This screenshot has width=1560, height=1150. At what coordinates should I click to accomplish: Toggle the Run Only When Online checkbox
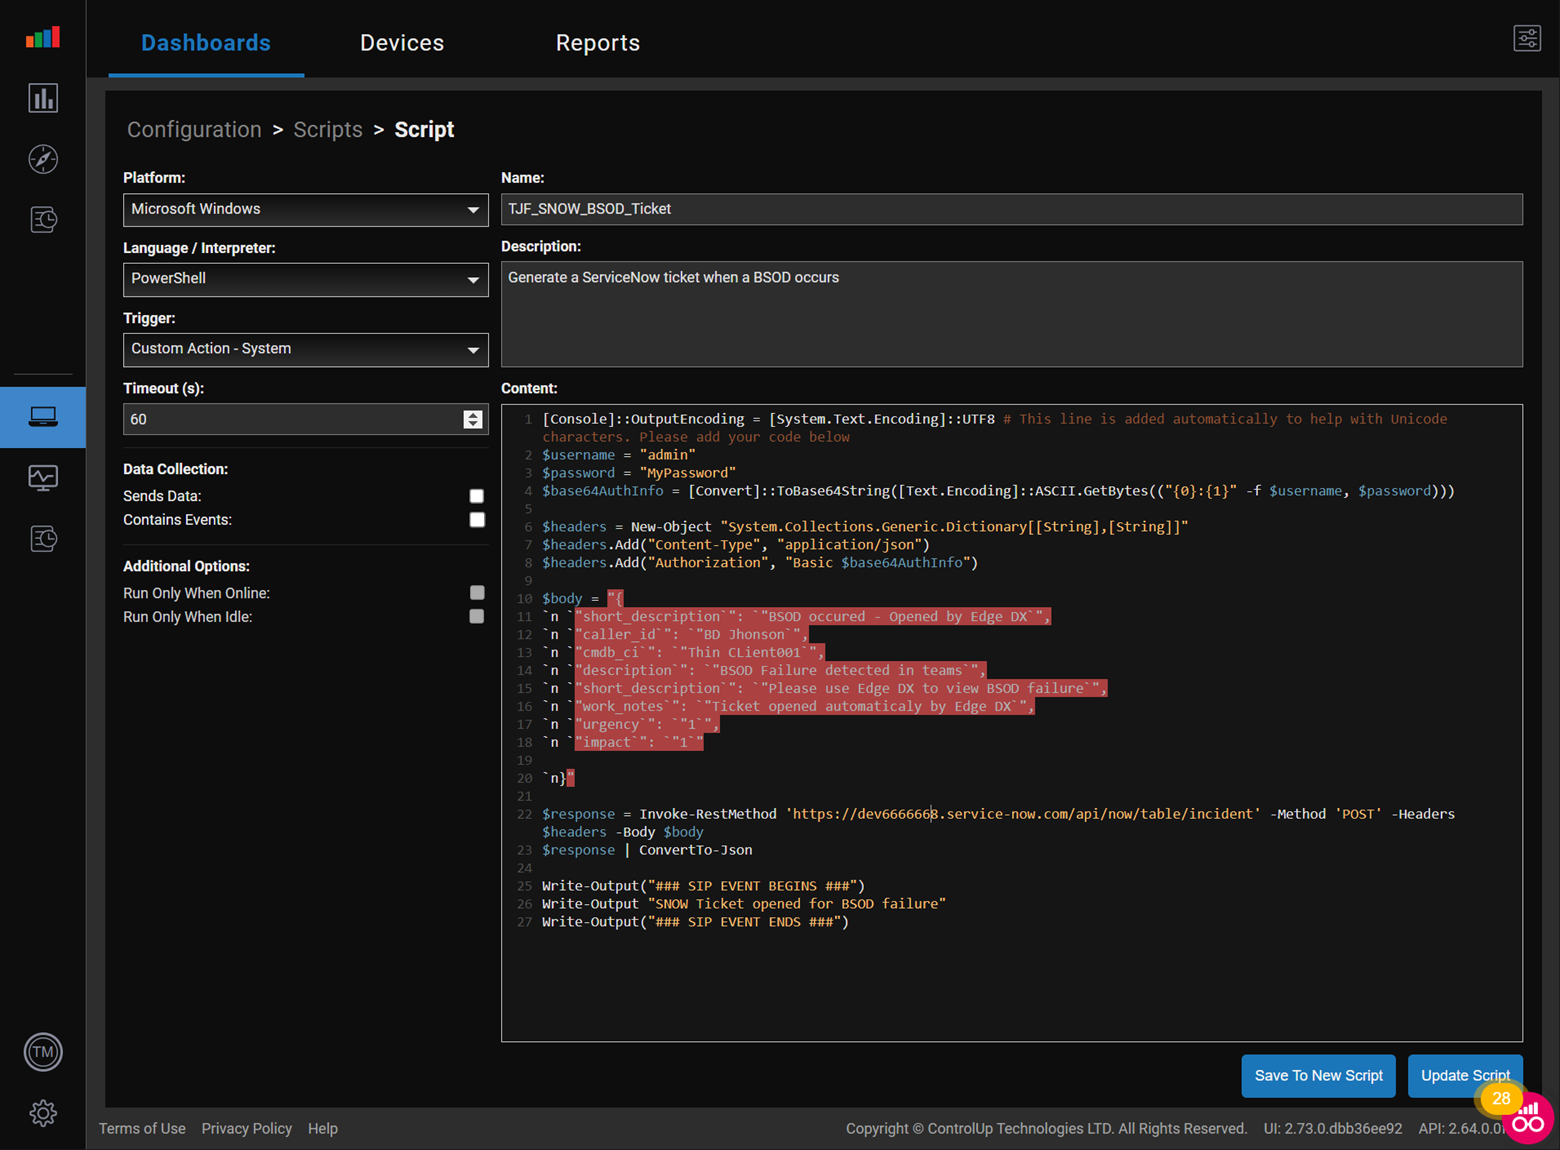[477, 593]
